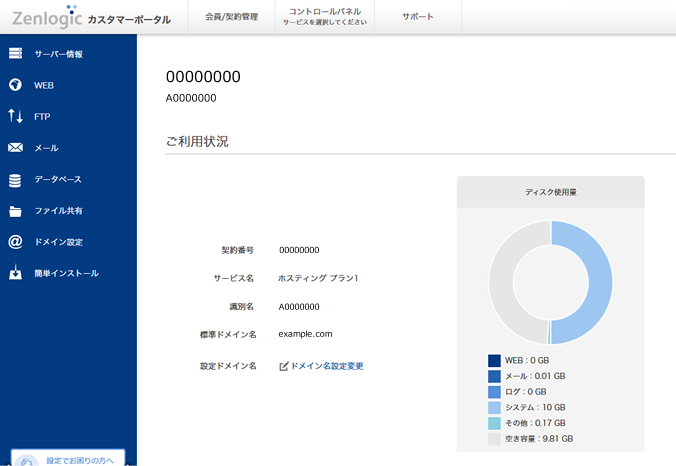The width and height of the screenshot is (676, 466).
Task: Click the server info icon in sidebar
Action: pos(15,53)
